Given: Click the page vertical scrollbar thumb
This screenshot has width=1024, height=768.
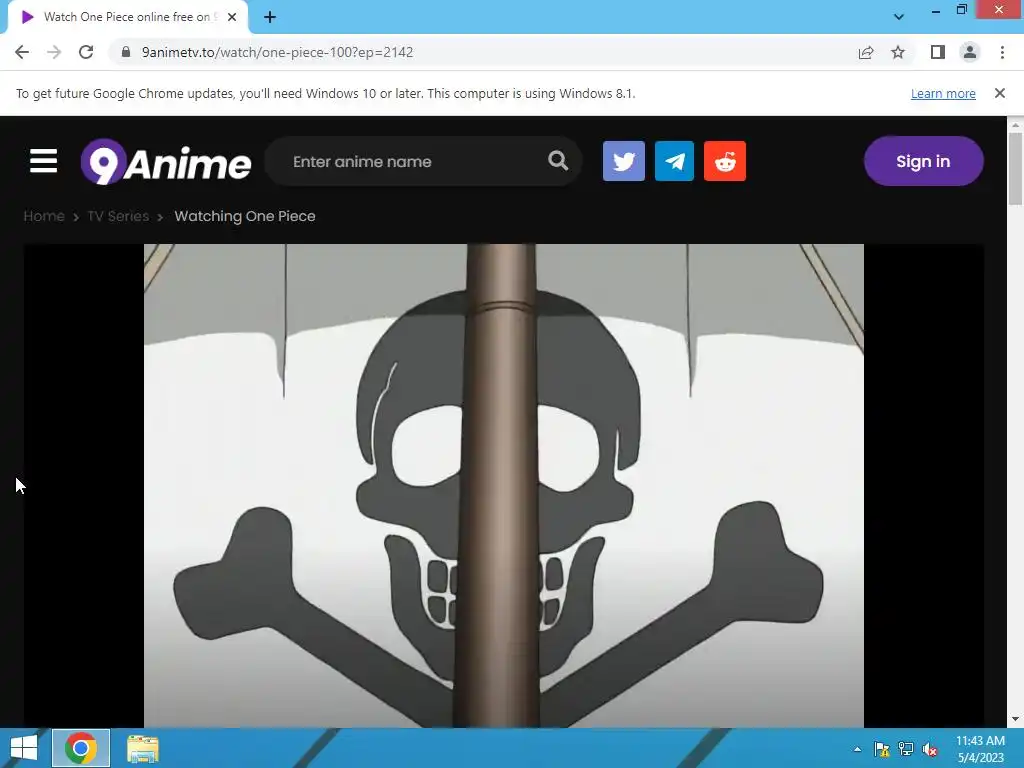Looking at the screenshot, I should pyautogui.click(x=1015, y=168).
